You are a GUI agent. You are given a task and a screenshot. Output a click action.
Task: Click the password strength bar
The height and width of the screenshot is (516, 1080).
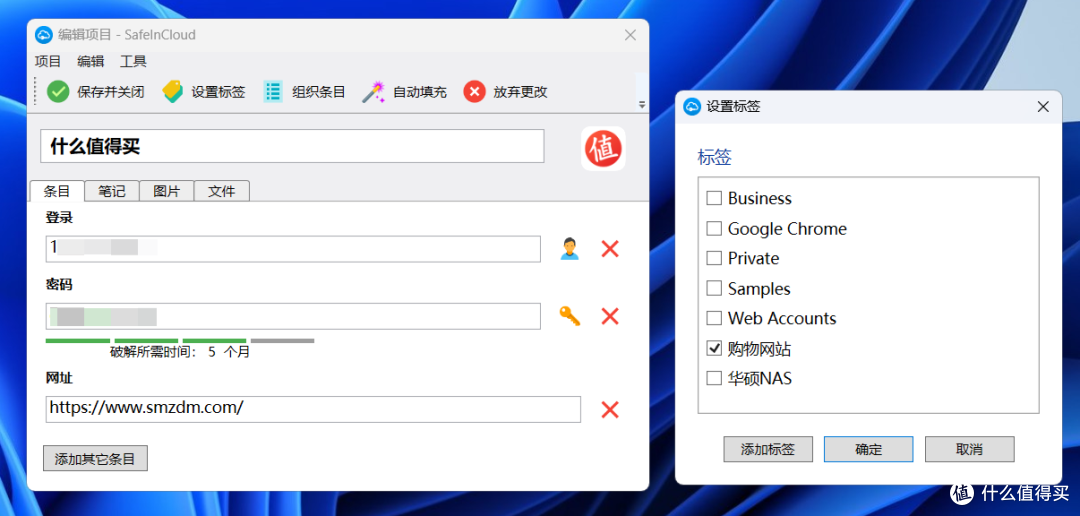pos(180,340)
